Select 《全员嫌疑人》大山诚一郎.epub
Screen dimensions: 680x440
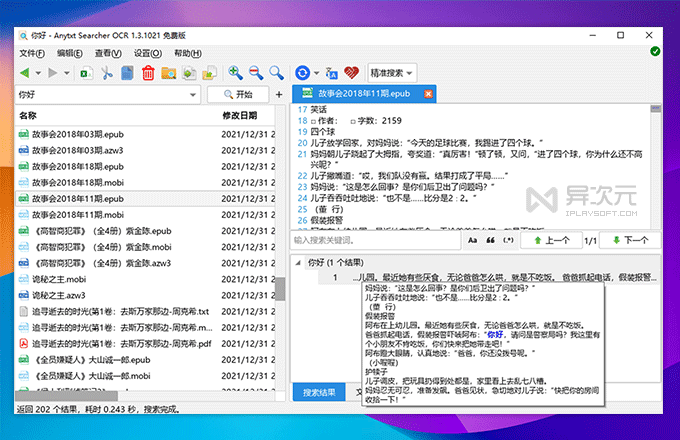coord(145,360)
